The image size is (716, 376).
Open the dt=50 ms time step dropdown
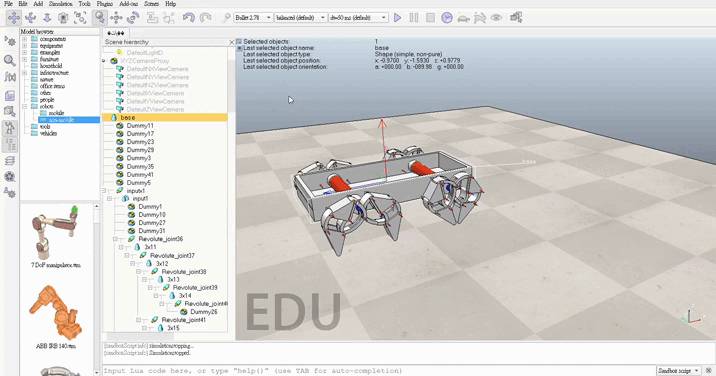(x=358, y=18)
